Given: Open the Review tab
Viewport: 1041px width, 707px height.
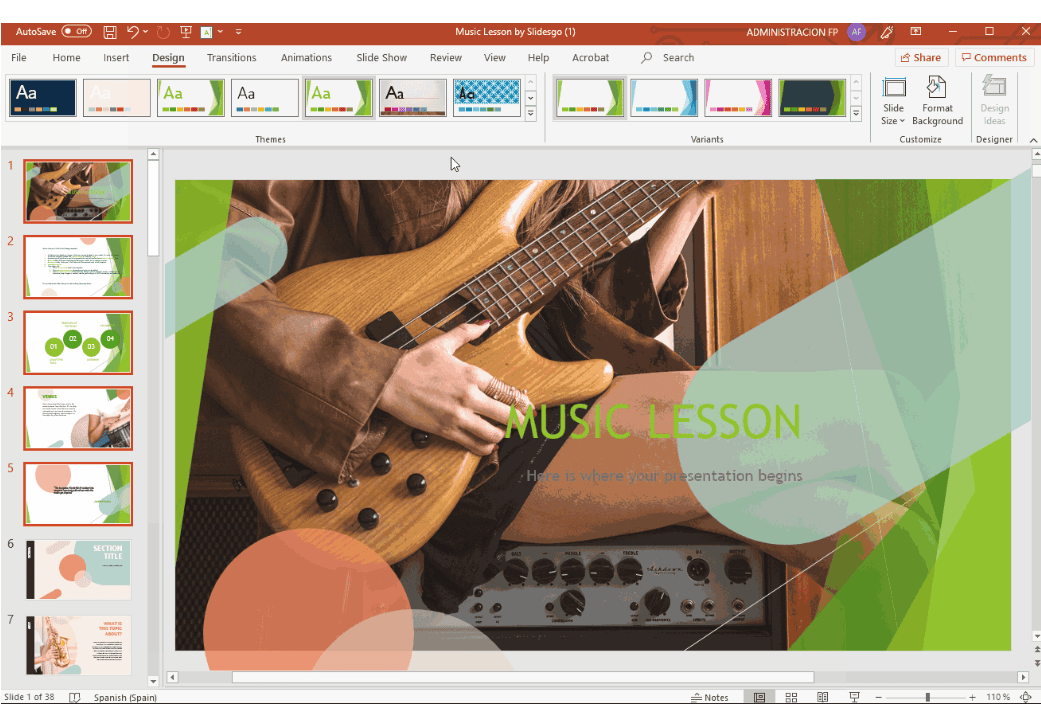Looking at the screenshot, I should [x=445, y=58].
